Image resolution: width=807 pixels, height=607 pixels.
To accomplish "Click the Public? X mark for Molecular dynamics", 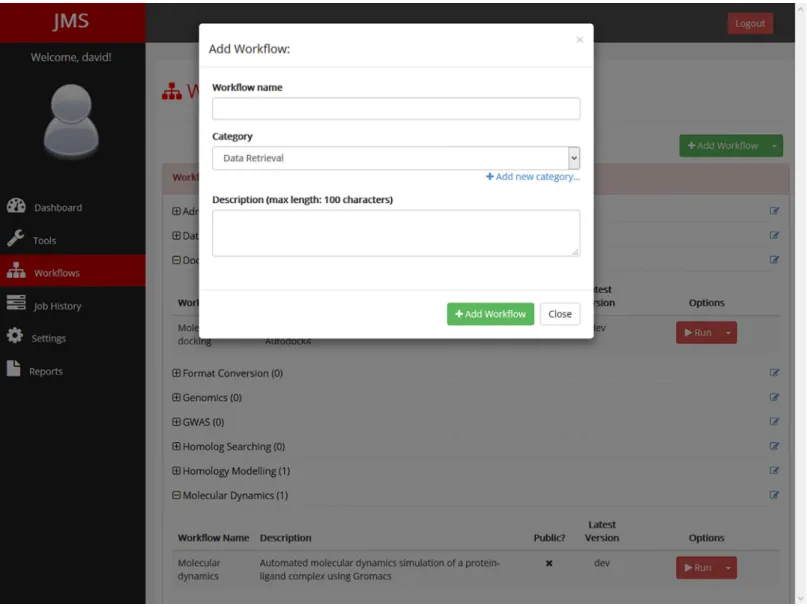I will [x=549, y=564].
